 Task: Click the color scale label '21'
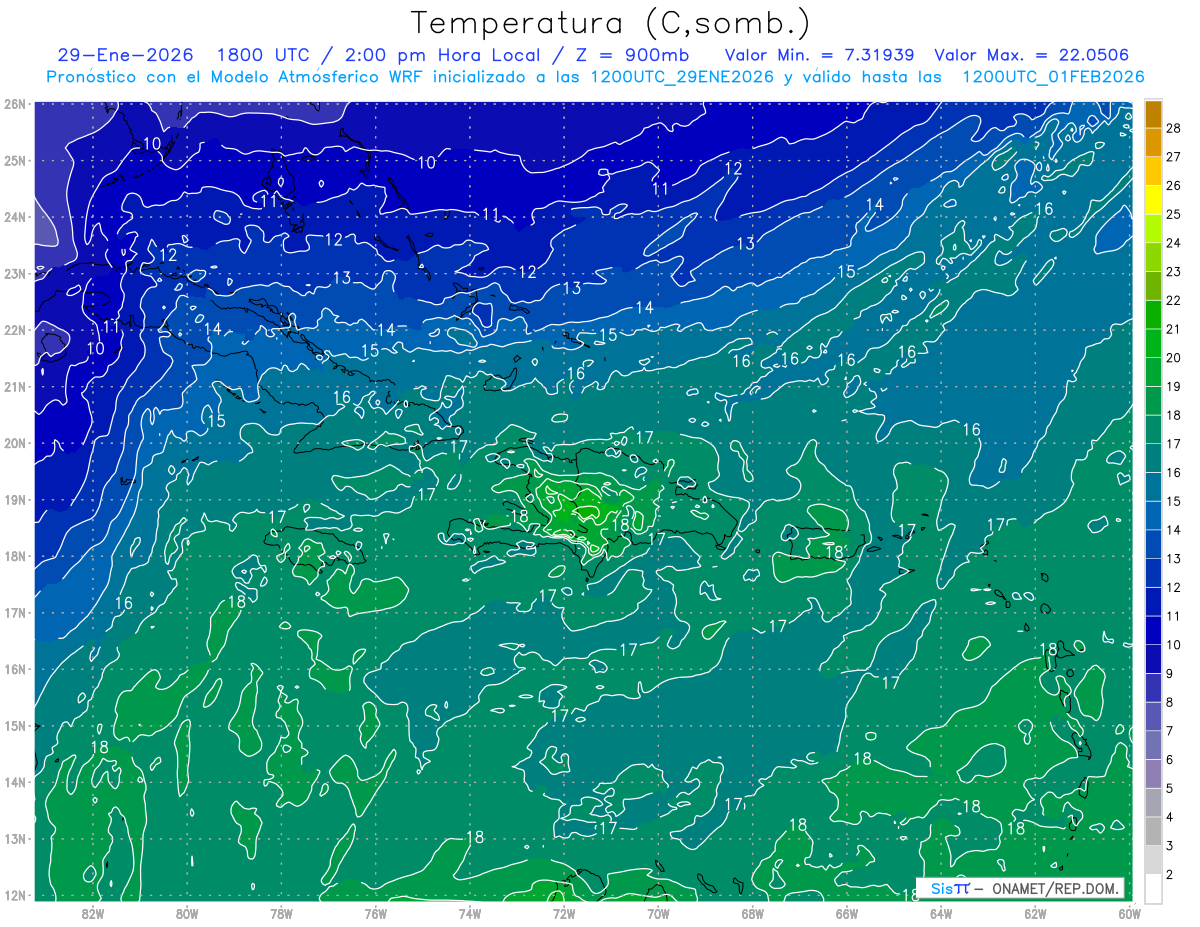(x=1174, y=329)
